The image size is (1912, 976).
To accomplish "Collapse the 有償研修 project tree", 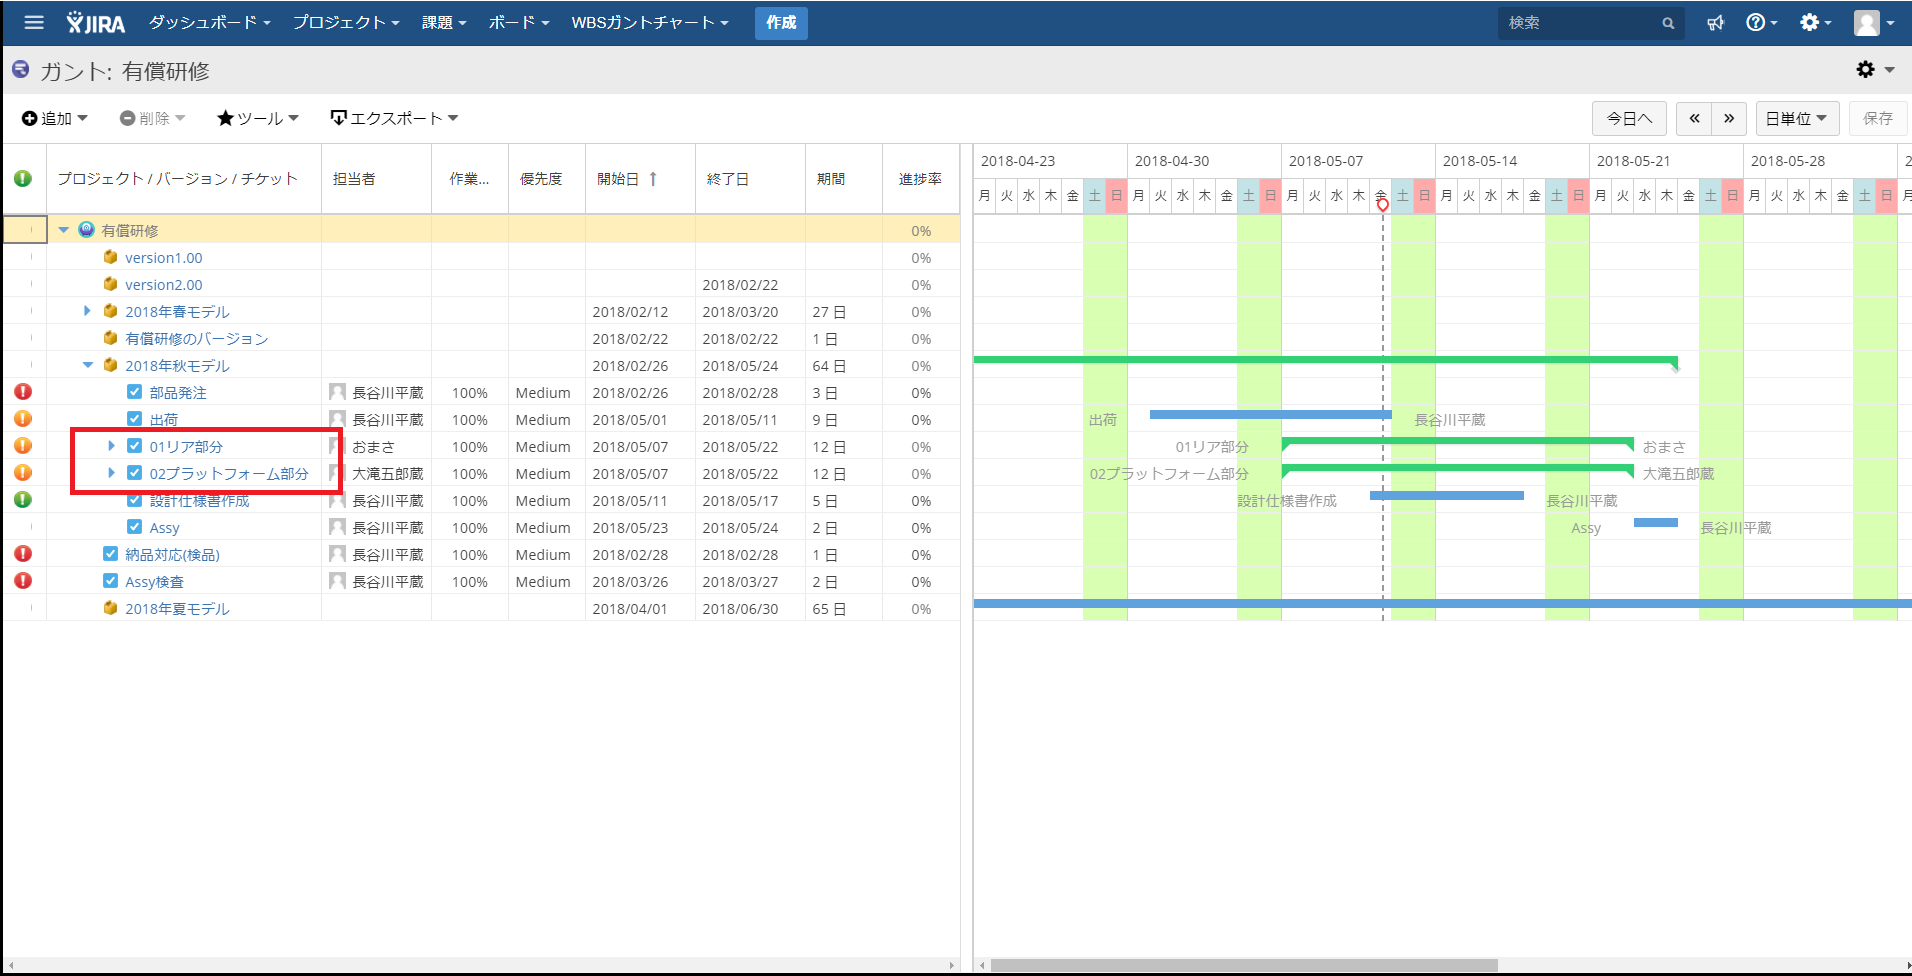I will tap(63, 230).
